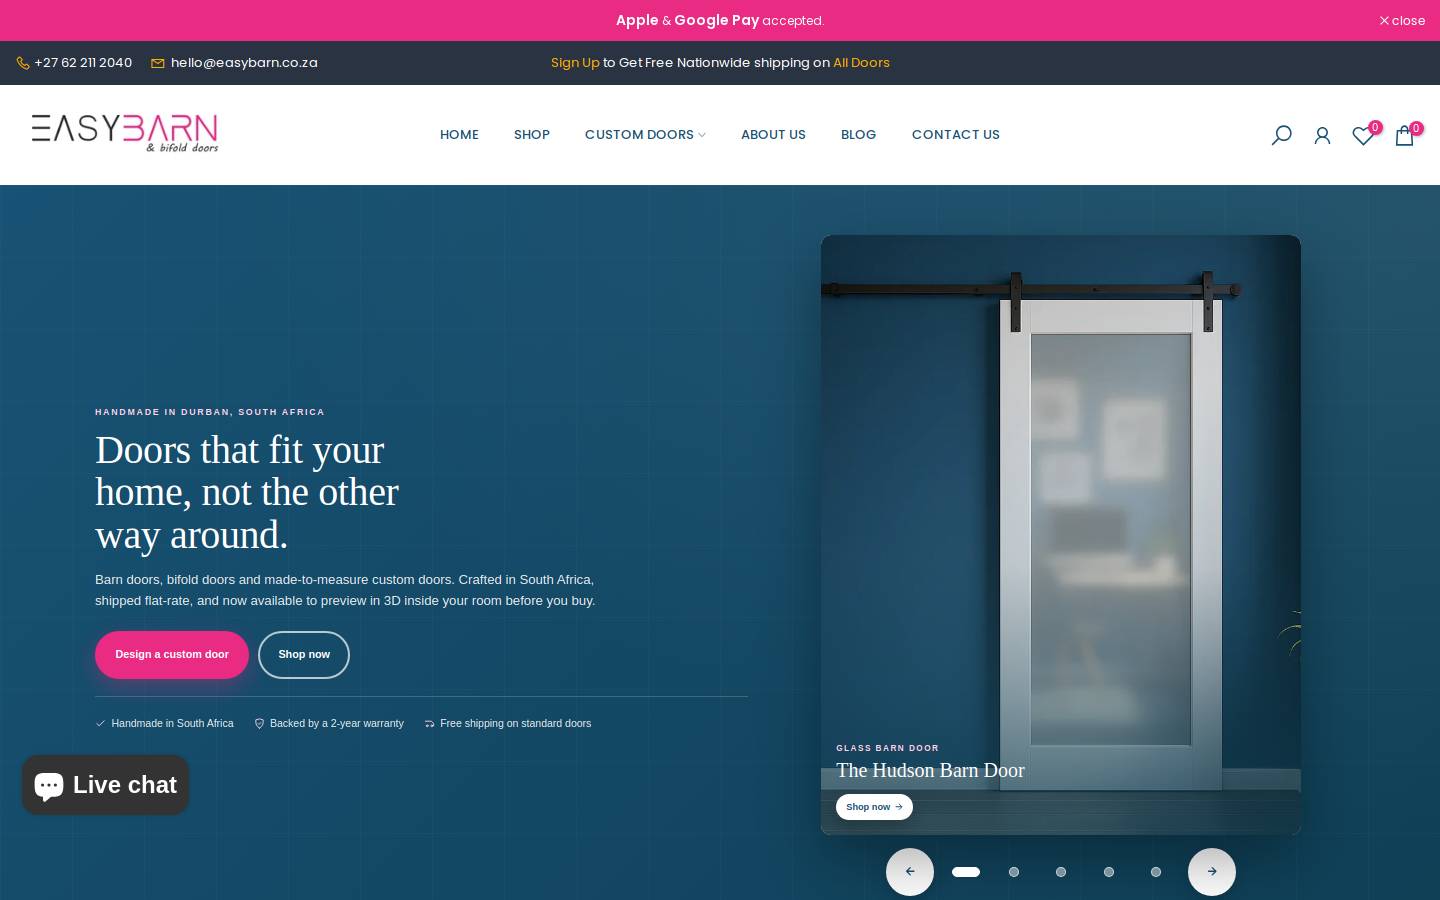This screenshot has width=1440, height=900.
Task: Click the envelope icon beside the email address
Action: pos(158,63)
